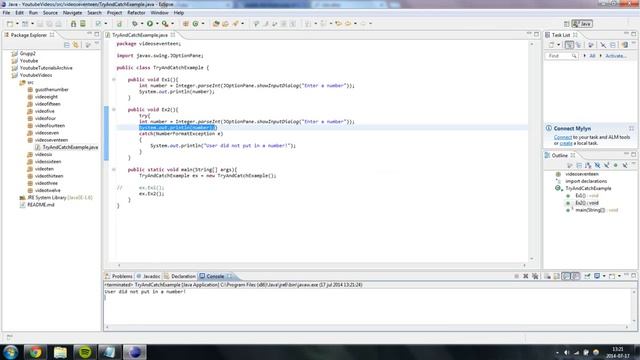Click the New Task icon in Task List
This screenshot has height=360, width=640.
(551, 45)
